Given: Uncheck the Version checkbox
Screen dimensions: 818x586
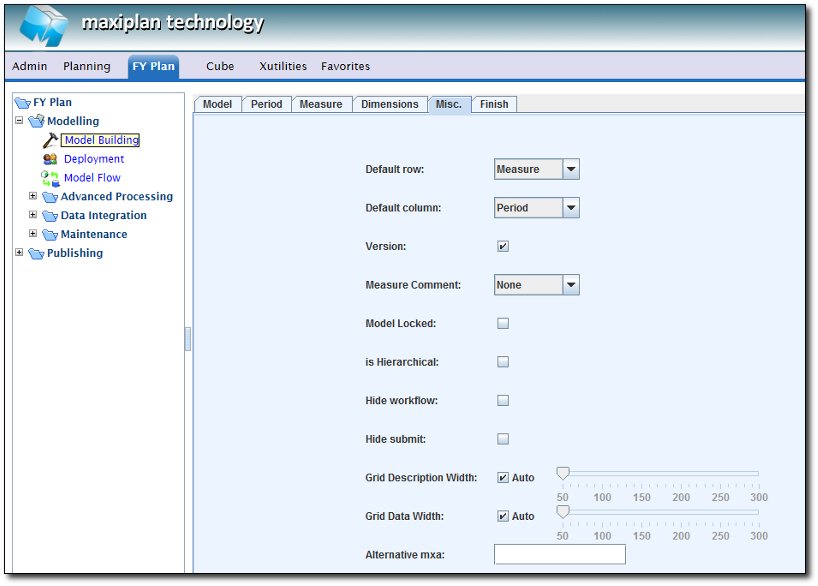Looking at the screenshot, I should coord(503,246).
